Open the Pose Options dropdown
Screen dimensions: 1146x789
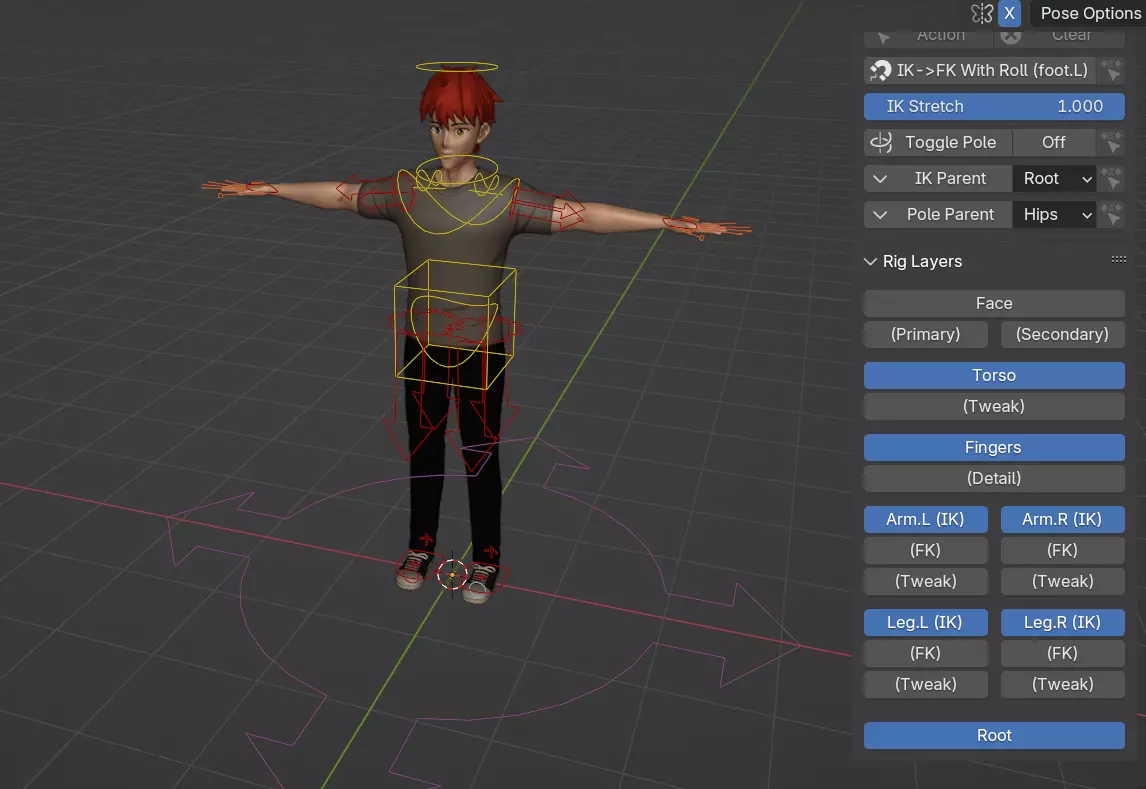[x=1090, y=13]
